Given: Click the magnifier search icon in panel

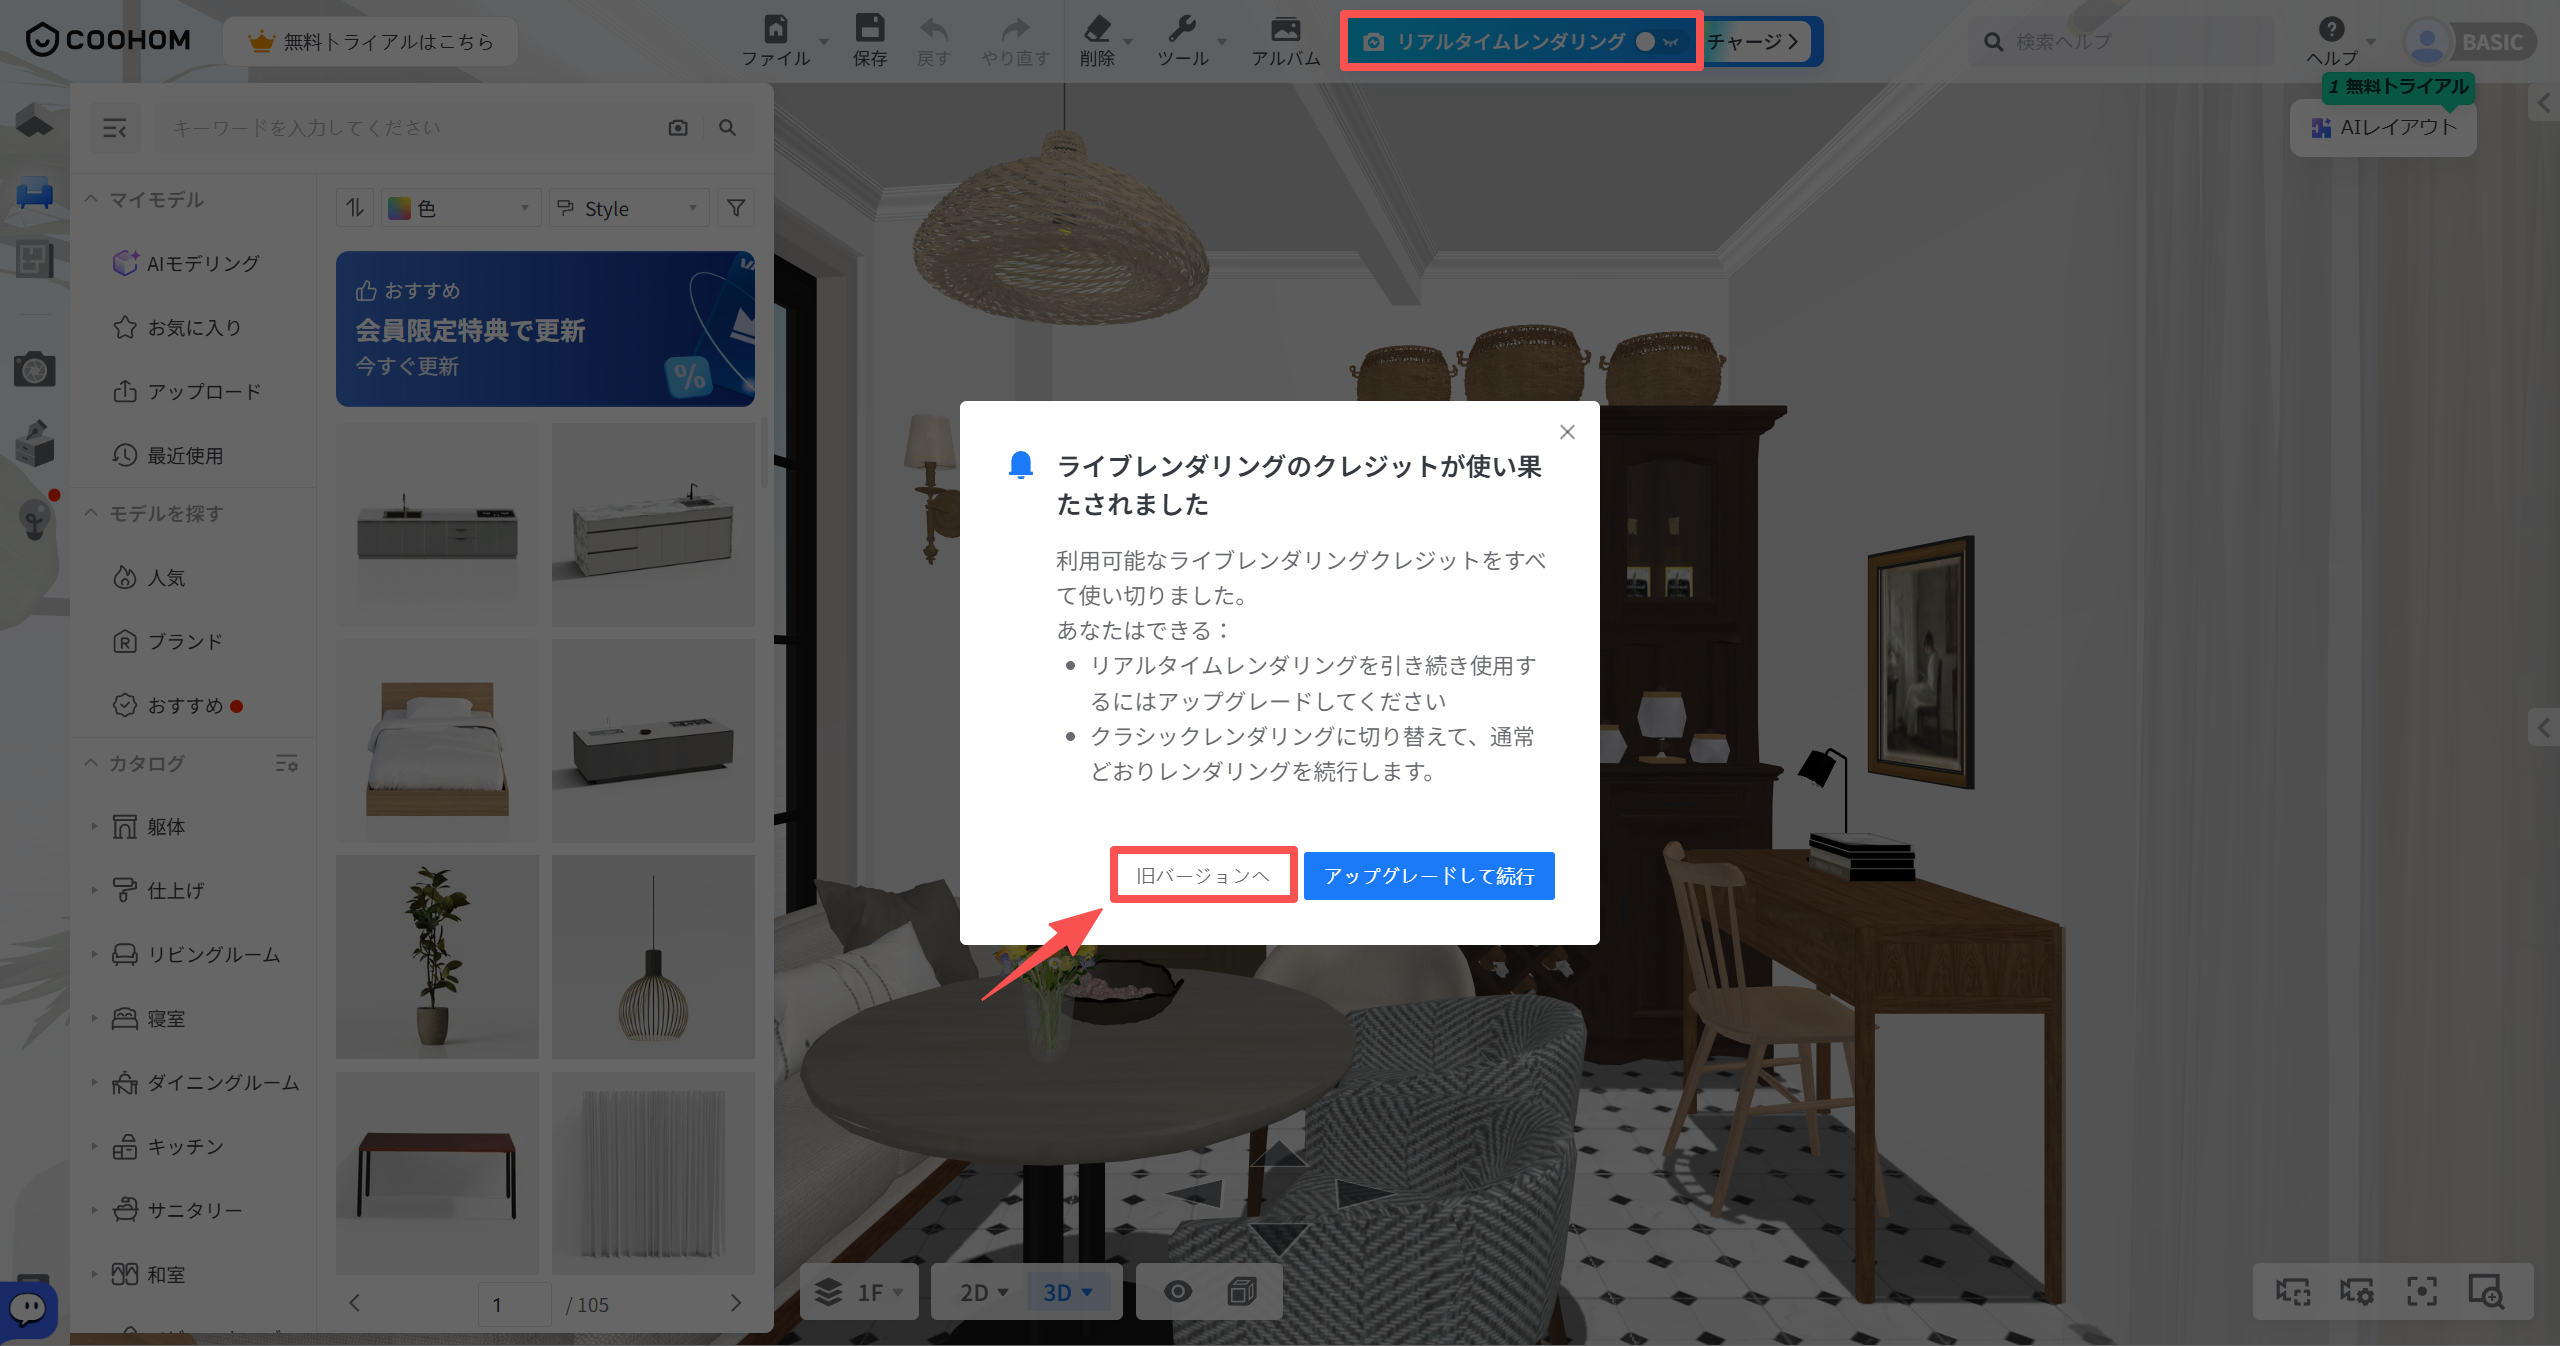Looking at the screenshot, I should 728,128.
